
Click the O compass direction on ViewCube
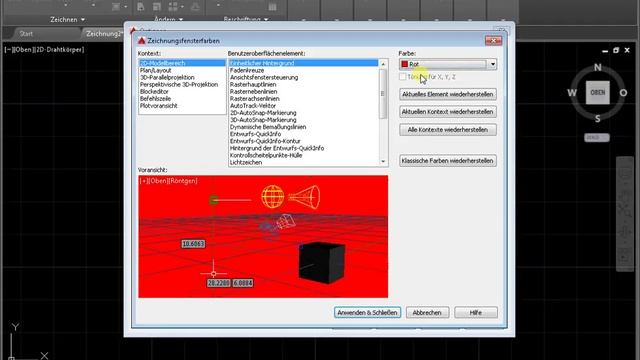623,93
